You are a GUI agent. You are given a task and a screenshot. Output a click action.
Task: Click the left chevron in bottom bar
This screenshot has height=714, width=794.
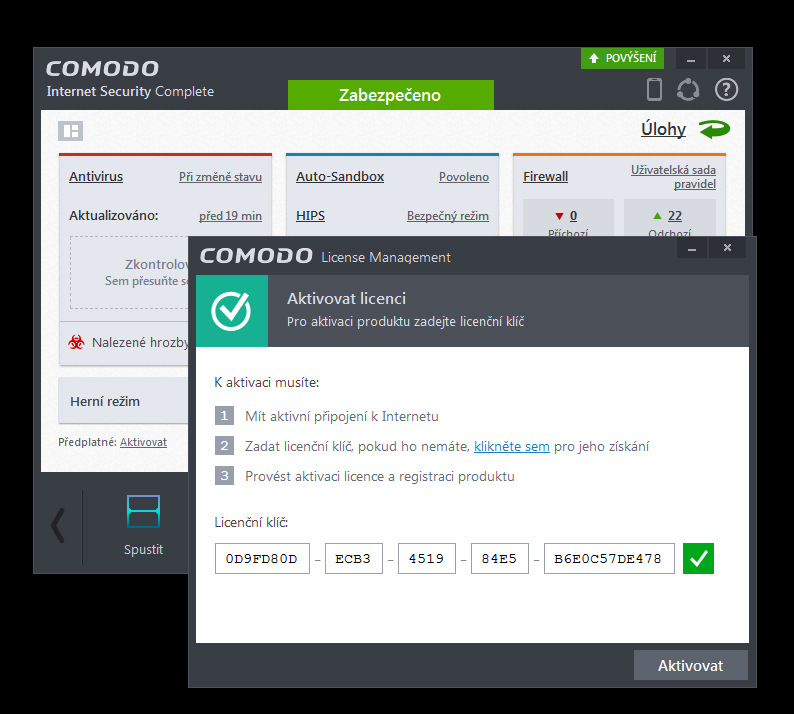[58, 525]
